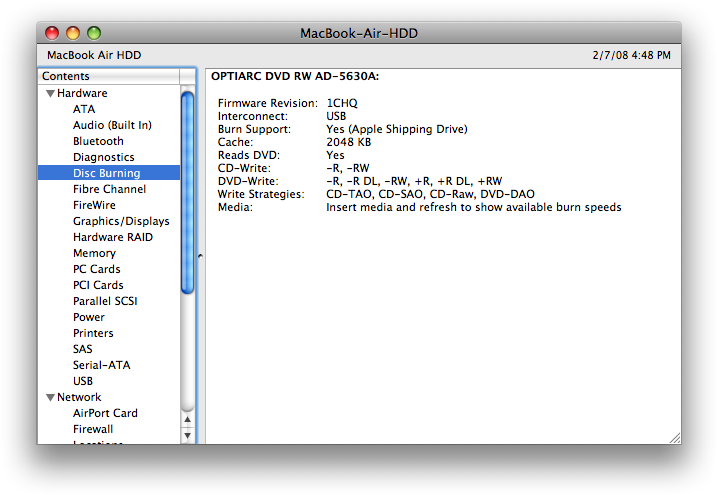The width and height of the screenshot is (717, 495).
Task: Click the window resize grip corner
Action: pos(675,438)
